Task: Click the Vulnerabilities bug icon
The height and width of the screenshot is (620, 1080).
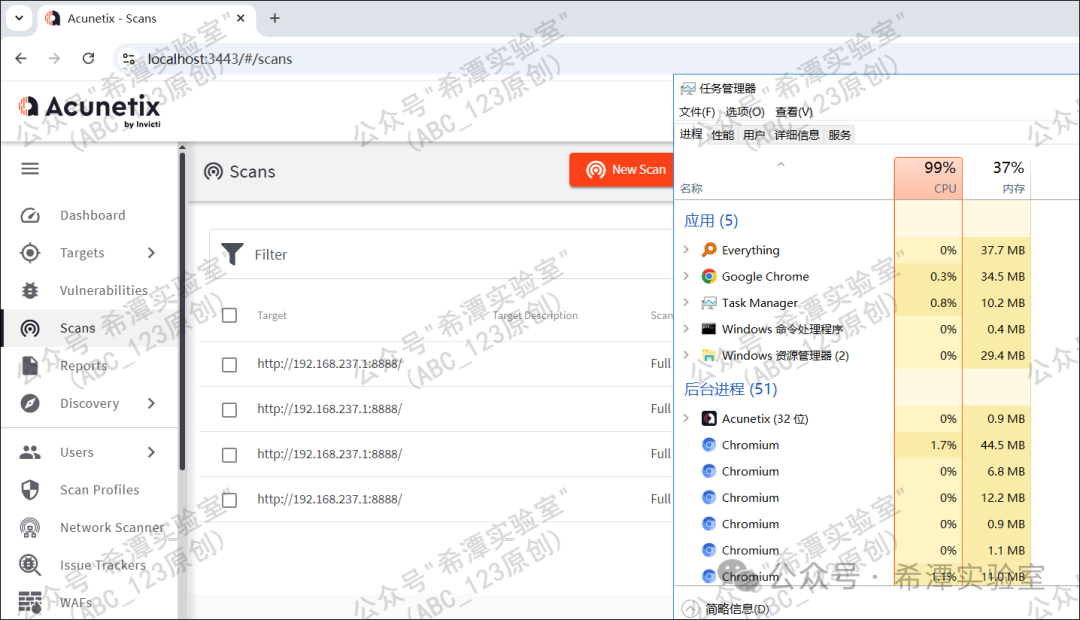Action: [x=30, y=291]
